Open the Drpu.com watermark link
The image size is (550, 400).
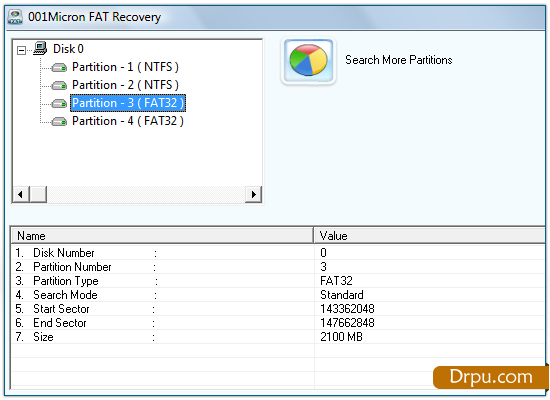click(491, 377)
